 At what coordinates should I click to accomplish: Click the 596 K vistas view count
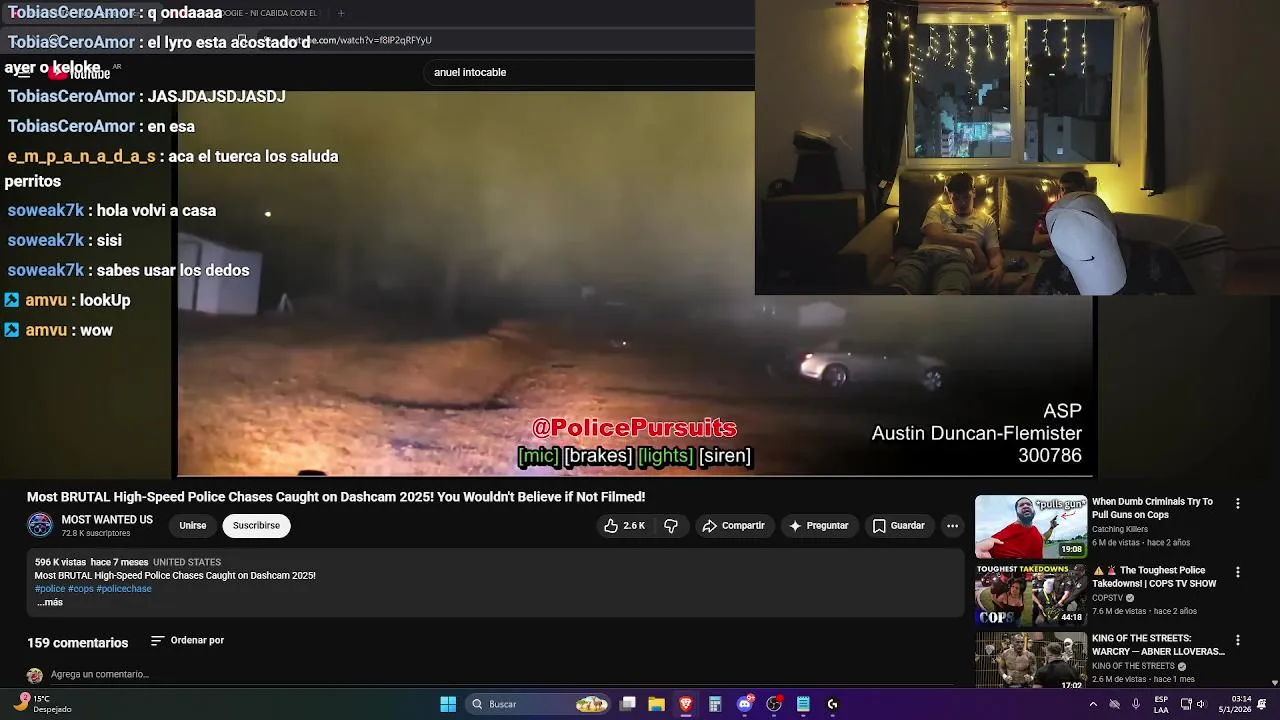click(x=60, y=563)
